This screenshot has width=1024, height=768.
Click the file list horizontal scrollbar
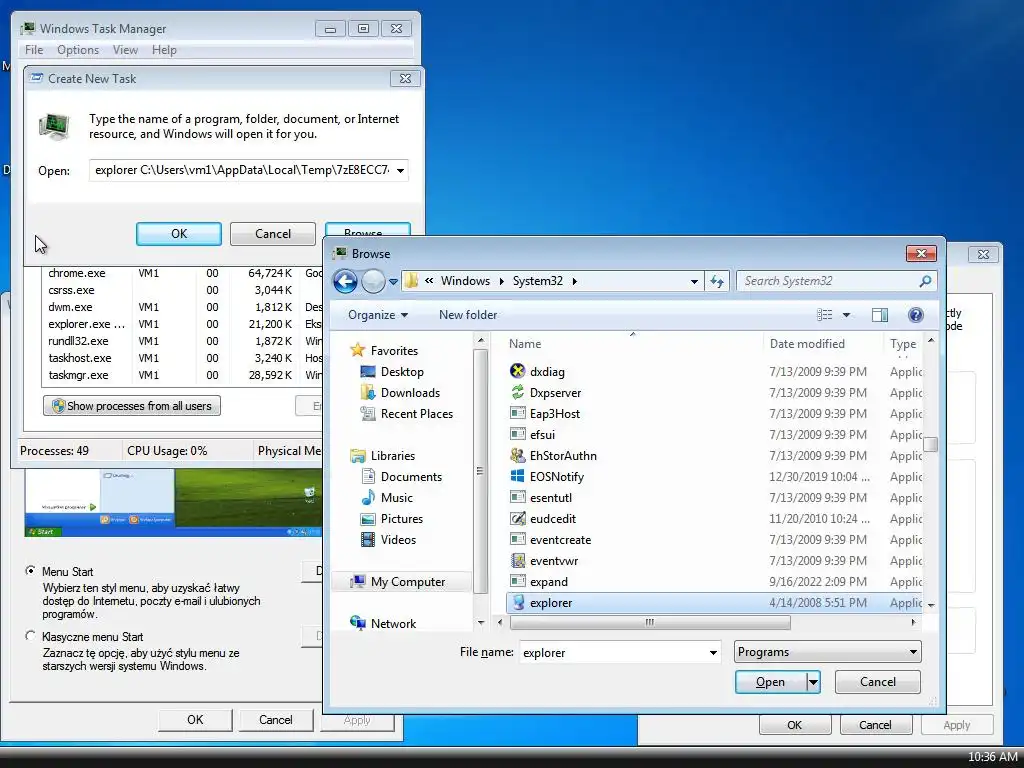(x=650, y=622)
